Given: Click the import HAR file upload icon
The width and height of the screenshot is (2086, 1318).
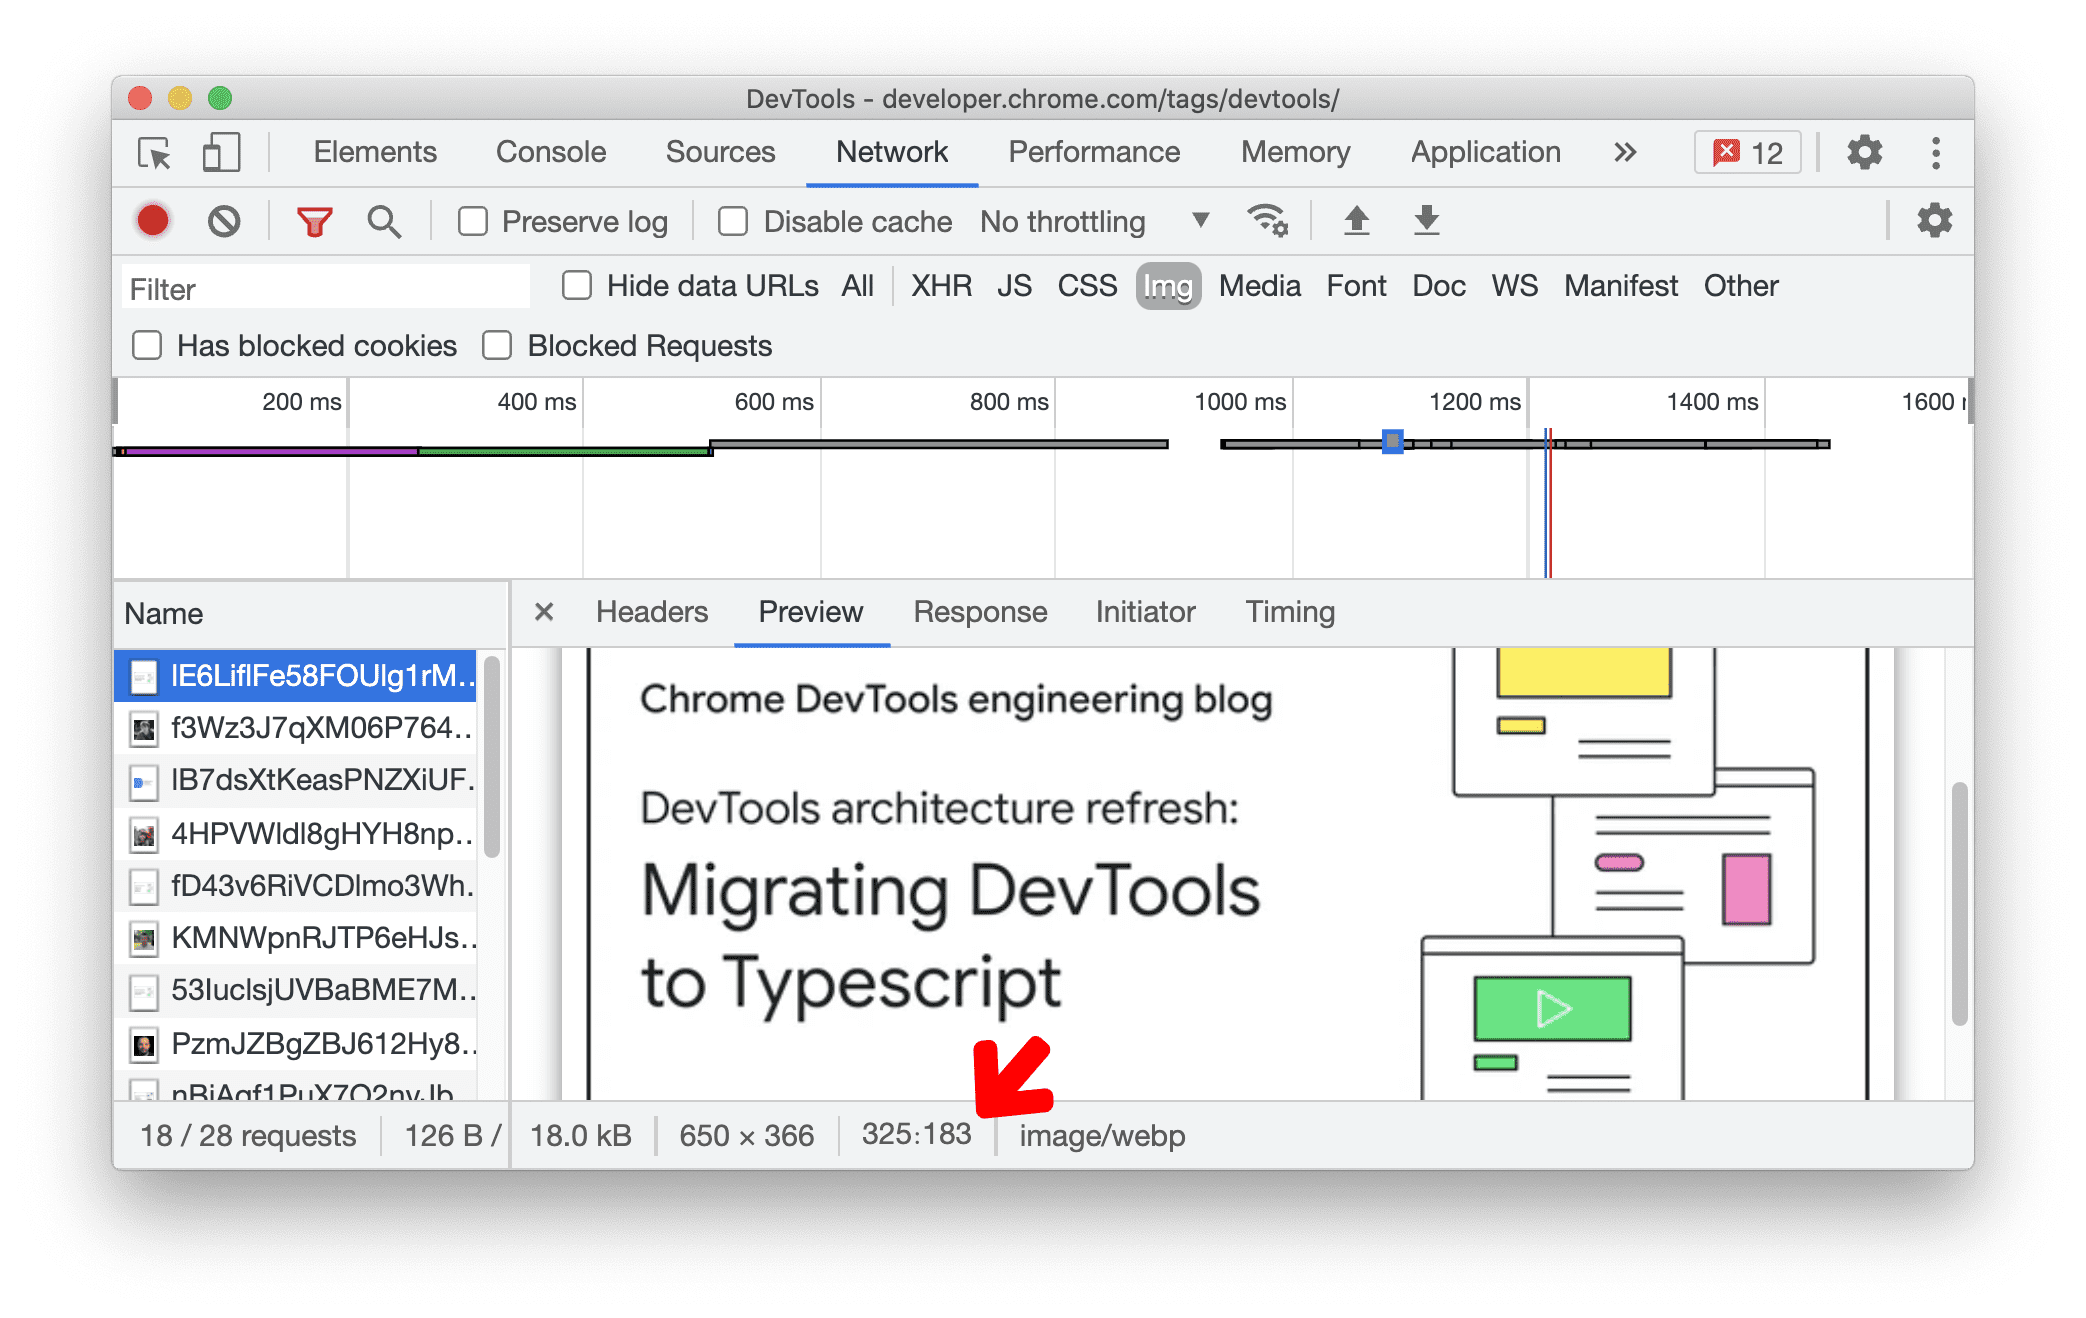Looking at the screenshot, I should click(x=1354, y=223).
